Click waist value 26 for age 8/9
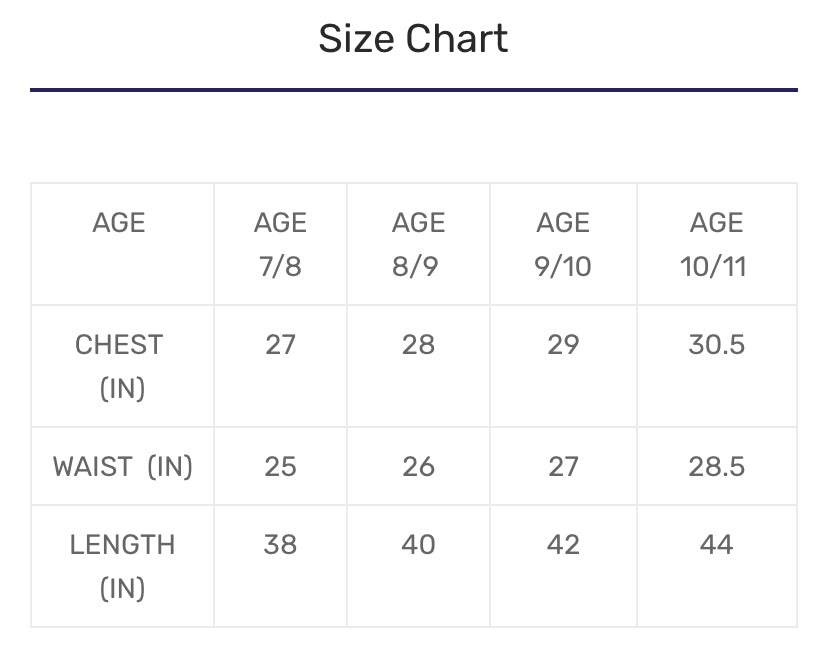Viewport: 816px width, 669px height. tap(418, 467)
